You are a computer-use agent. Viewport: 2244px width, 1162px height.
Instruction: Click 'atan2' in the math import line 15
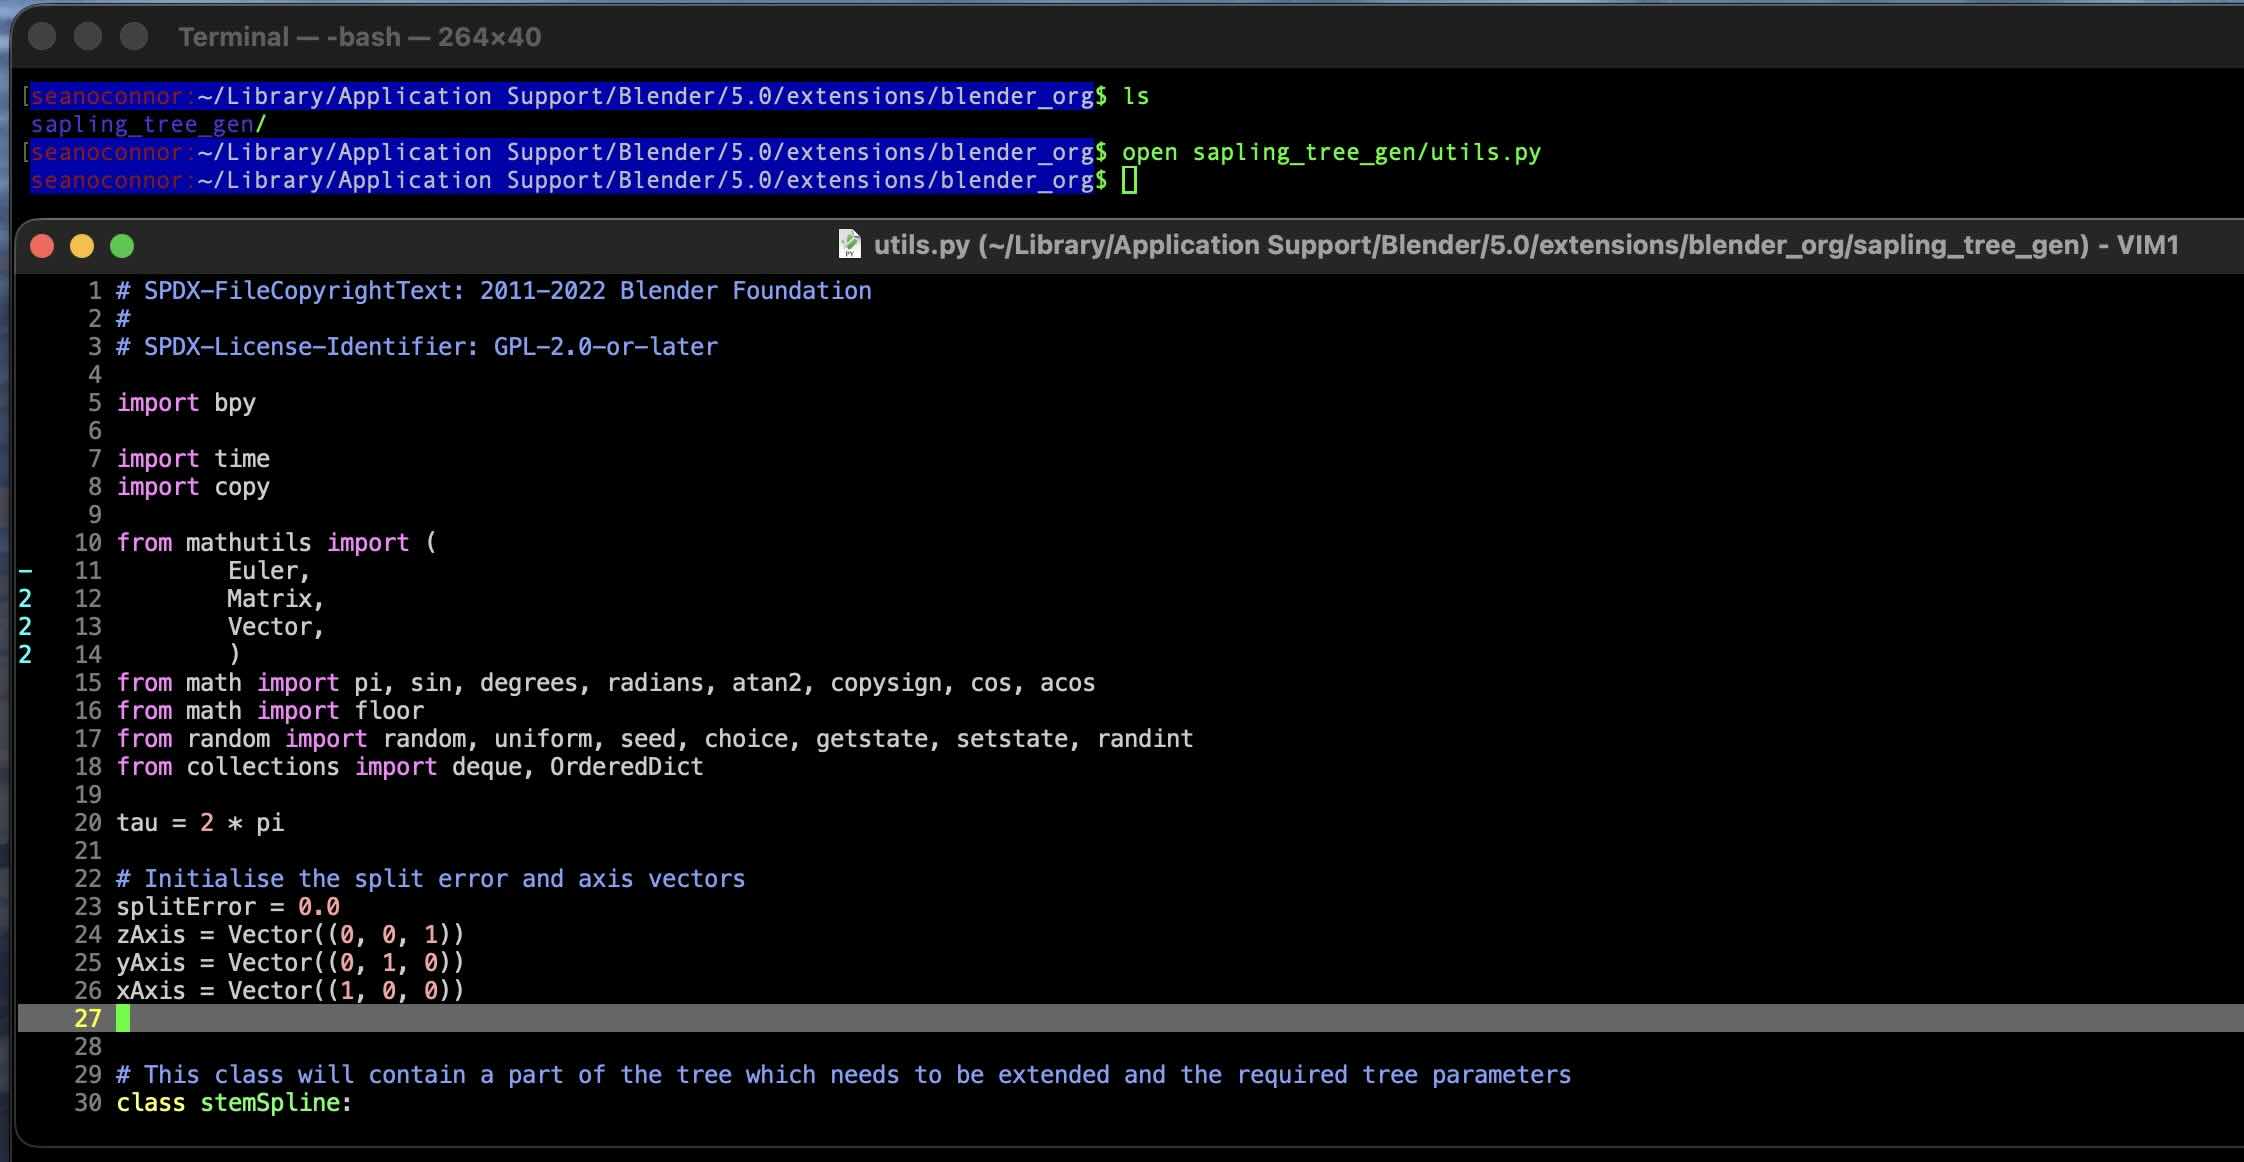(766, 683)
